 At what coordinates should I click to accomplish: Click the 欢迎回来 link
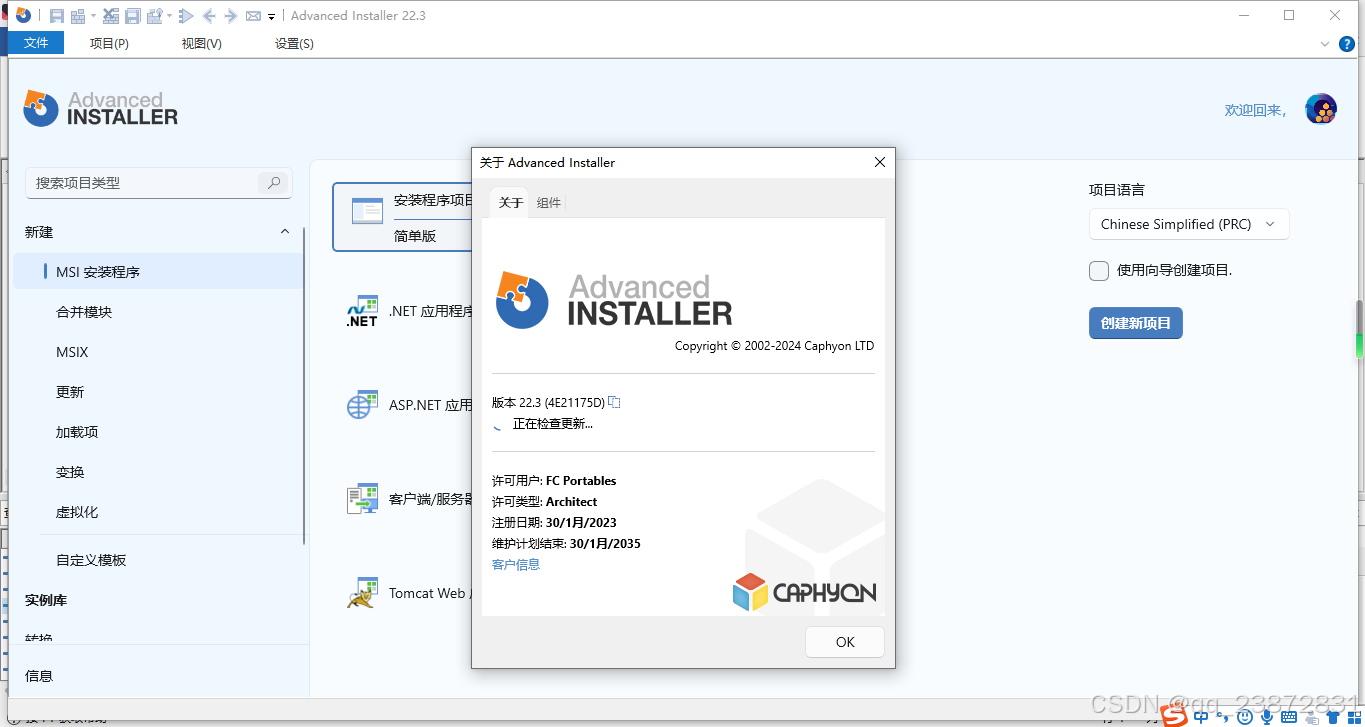(1255, 110)
